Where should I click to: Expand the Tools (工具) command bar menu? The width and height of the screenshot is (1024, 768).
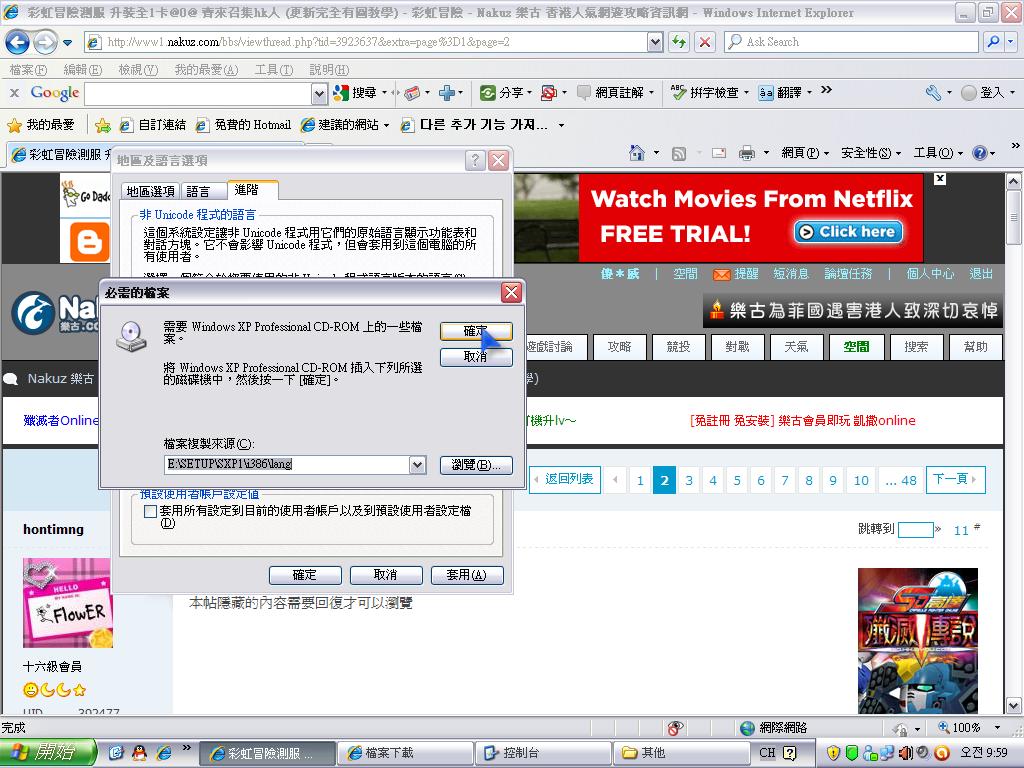coord(938,153)
